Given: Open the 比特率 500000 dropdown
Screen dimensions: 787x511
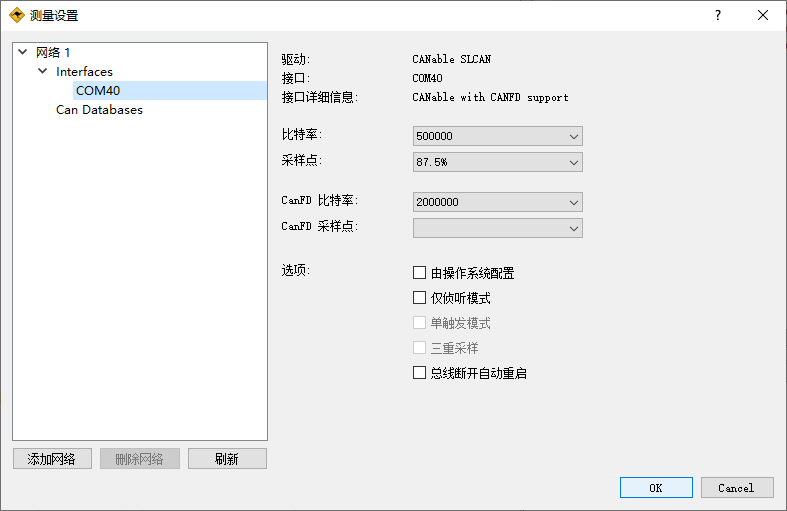Looking at the screenshot, I should [497, 136].
